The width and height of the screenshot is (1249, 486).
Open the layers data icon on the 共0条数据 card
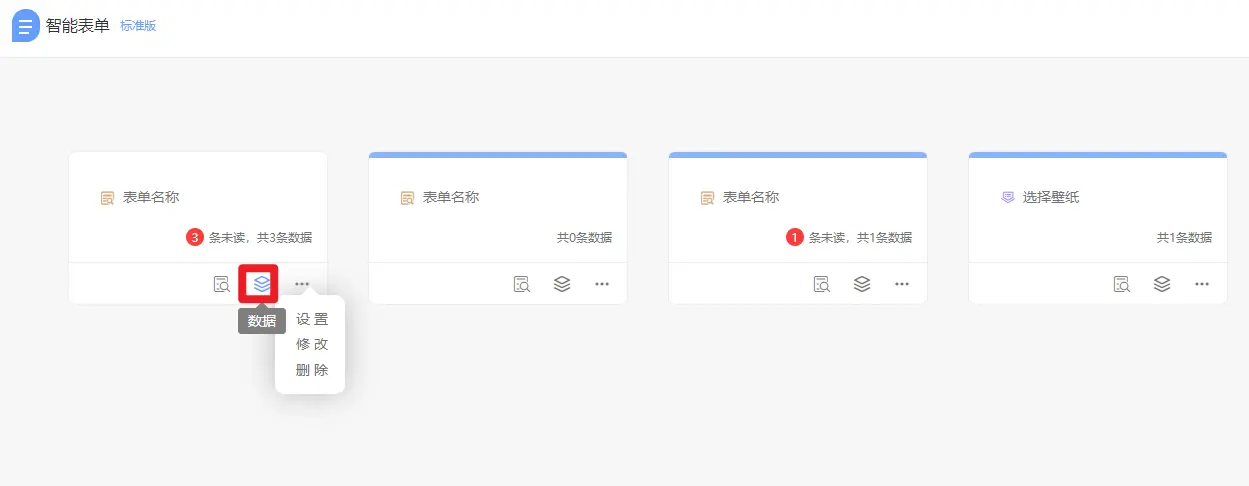pos(562,284)
